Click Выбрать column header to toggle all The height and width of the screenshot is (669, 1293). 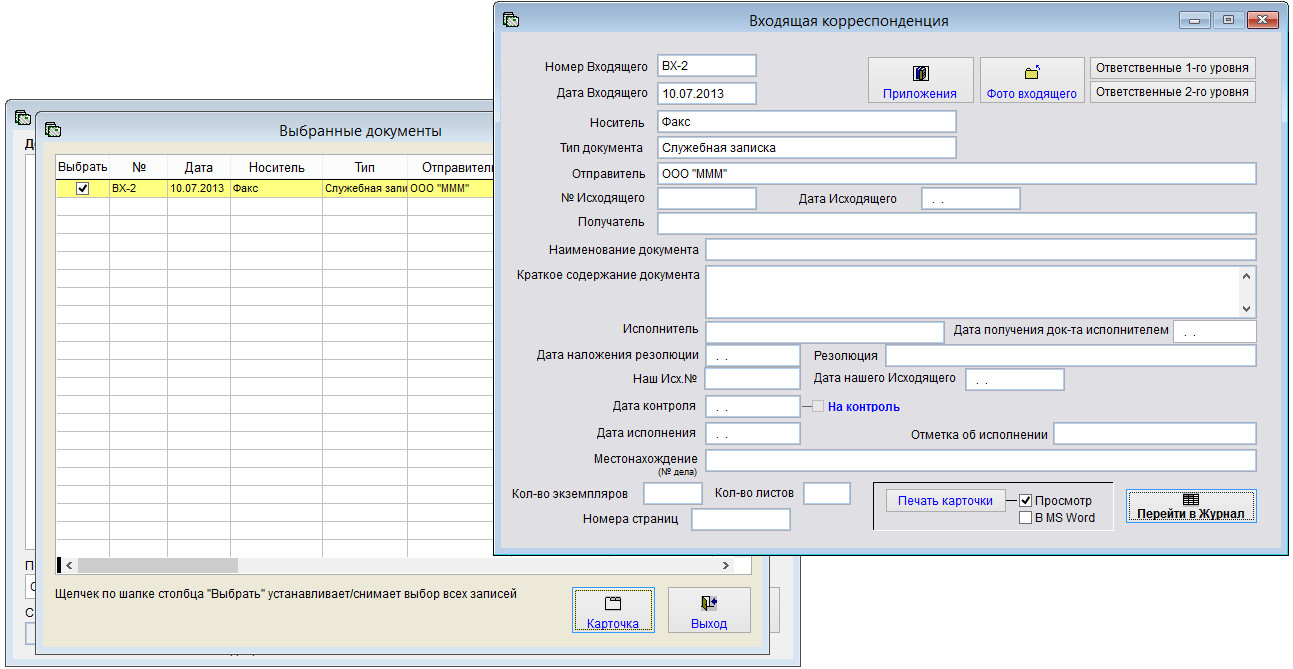point(82,167)
